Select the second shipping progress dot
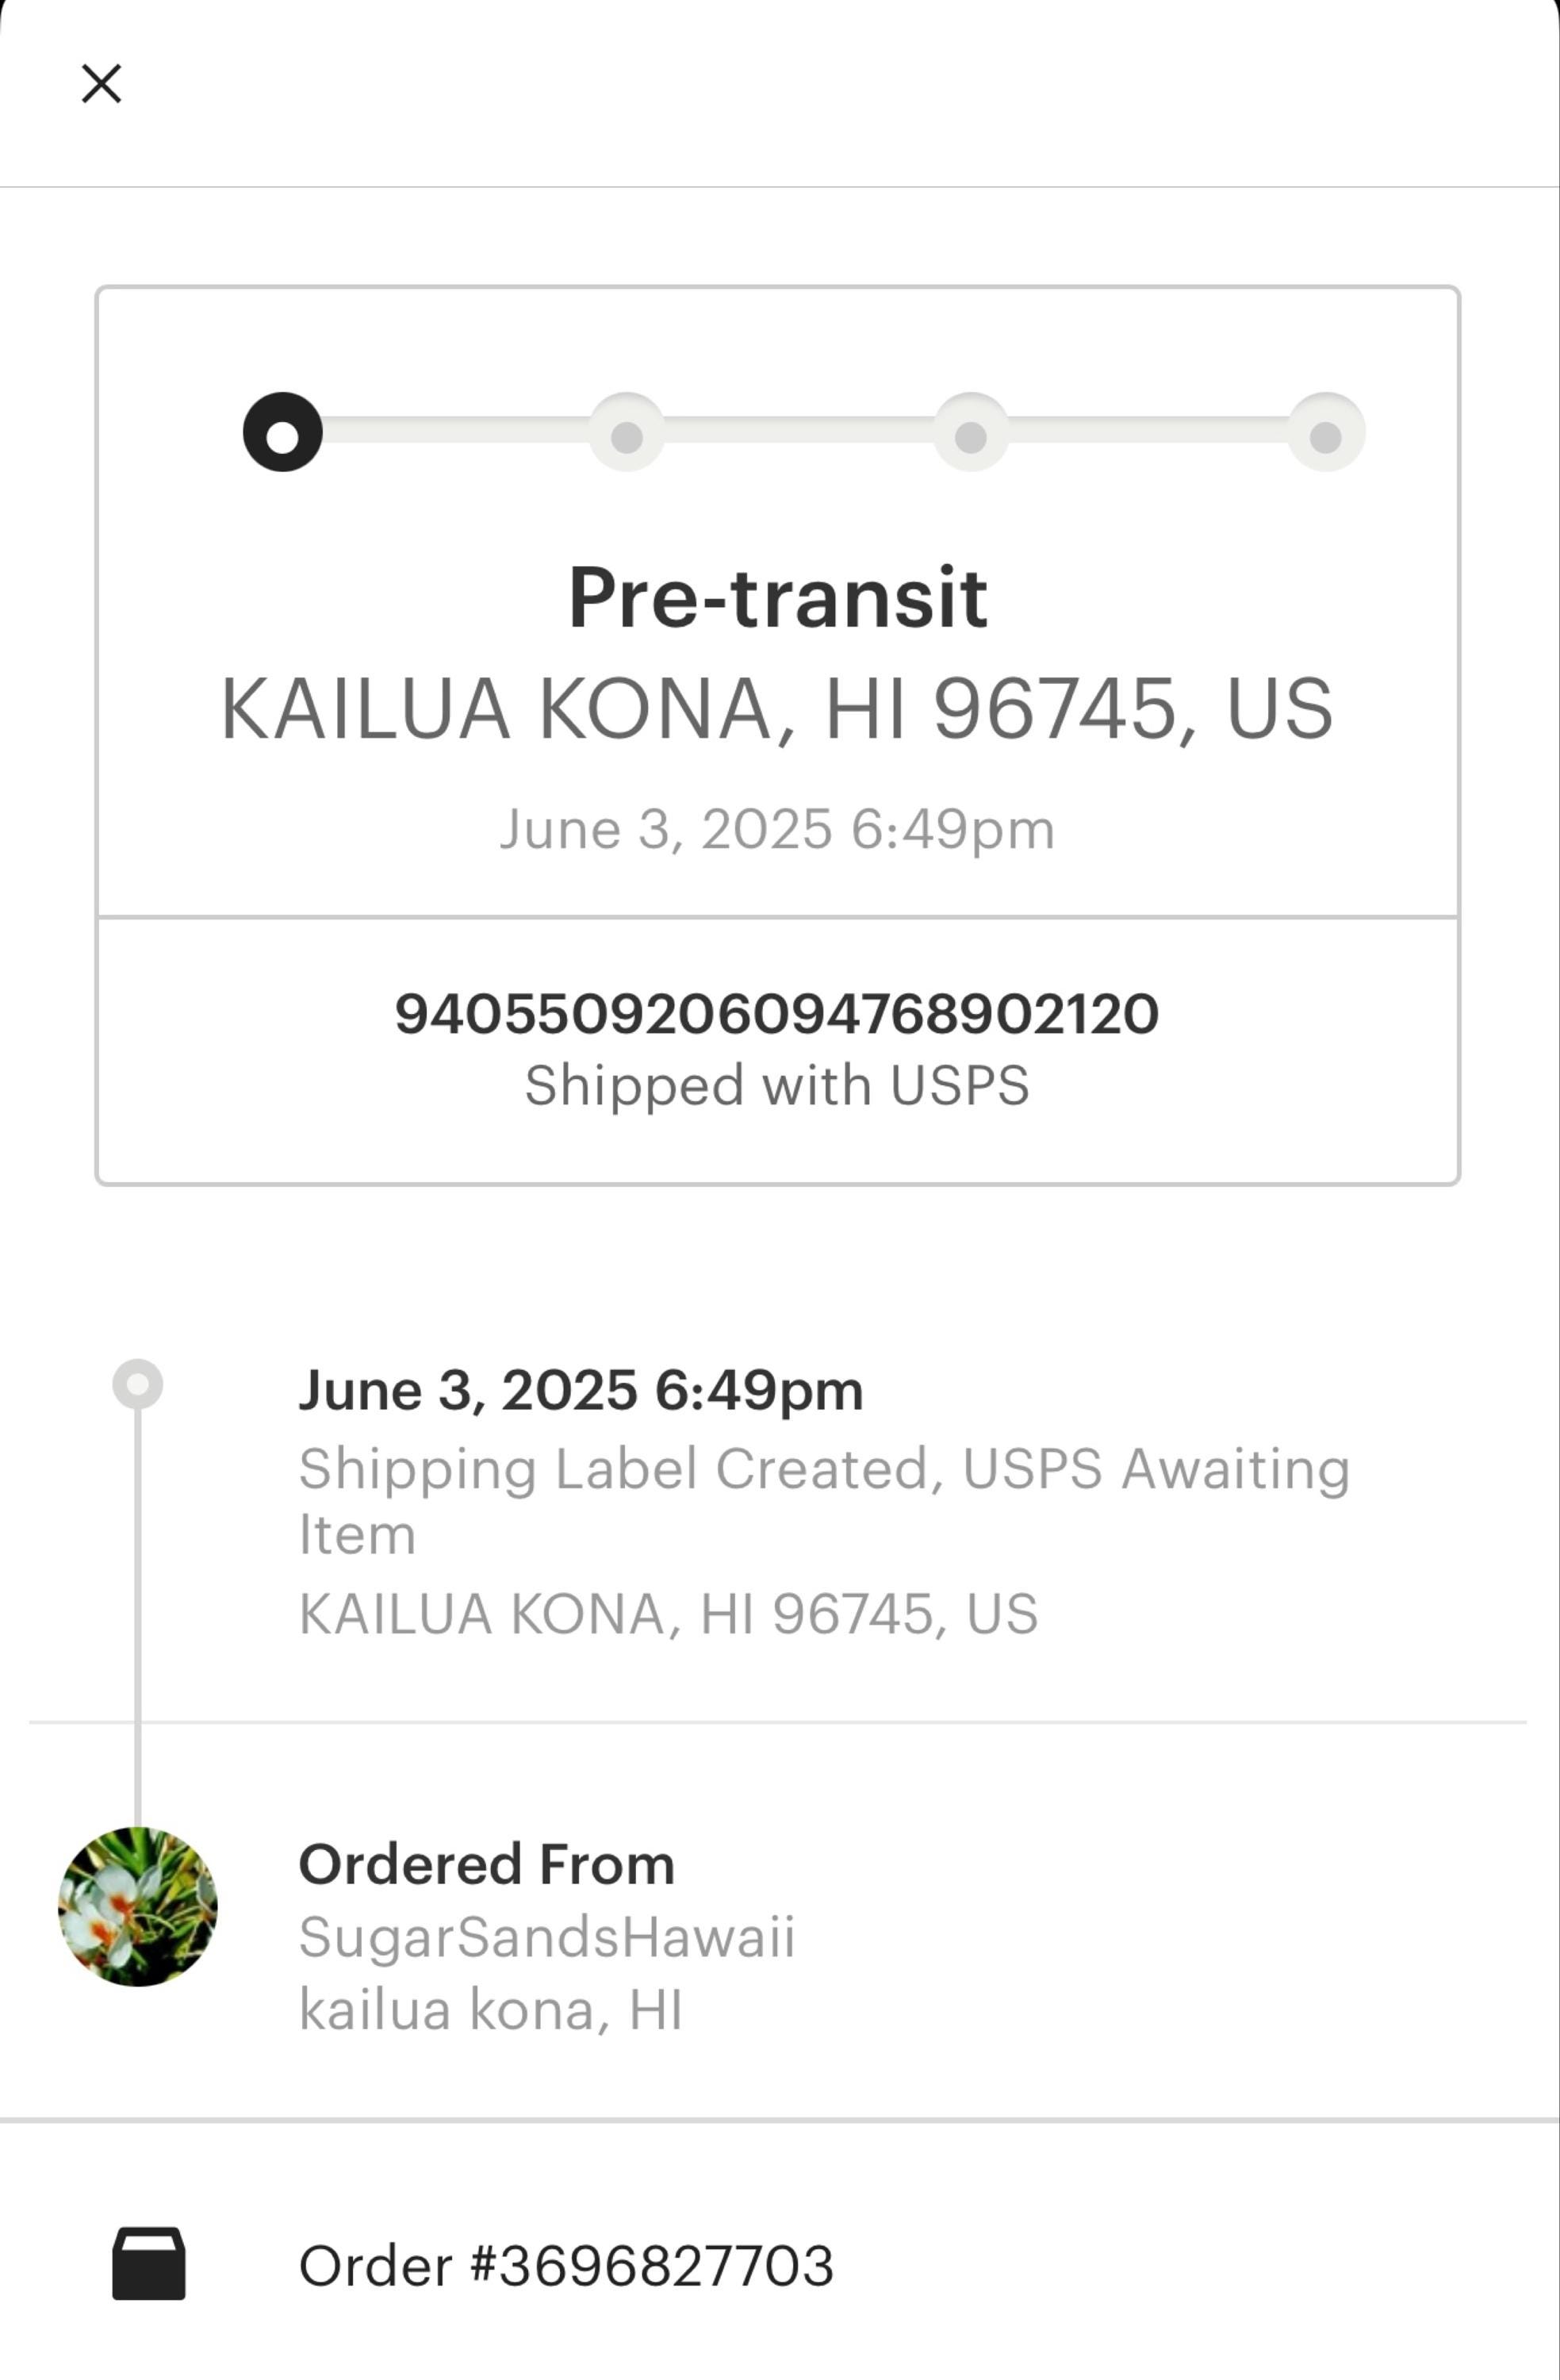1560x2380 pixels. [x=627, y=432]
